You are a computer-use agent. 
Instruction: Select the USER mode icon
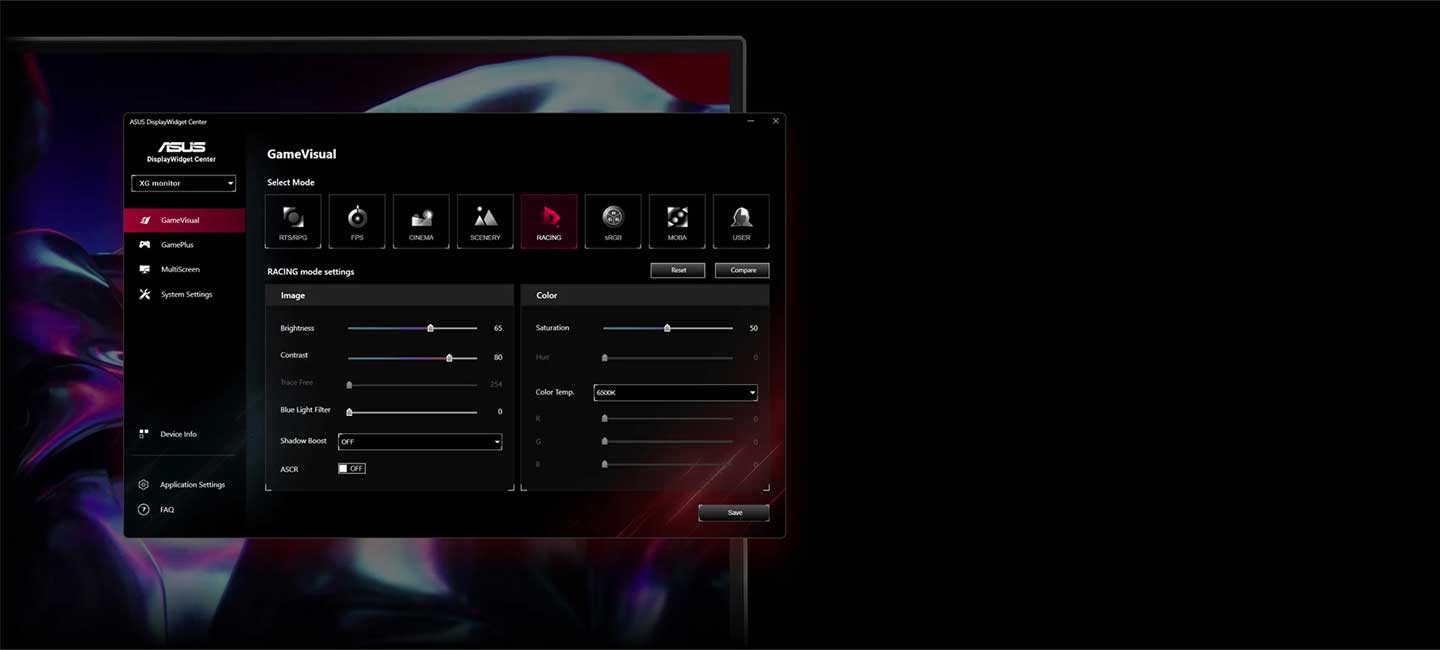pyautogui.click(x=741, y=220)
